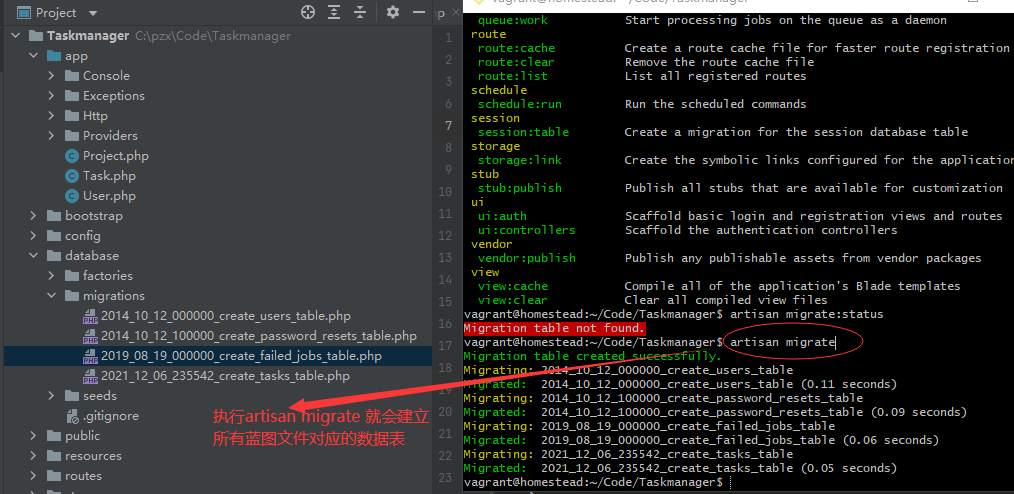Click 'artisan migrate:status' command text in terminal

[806, 314]
